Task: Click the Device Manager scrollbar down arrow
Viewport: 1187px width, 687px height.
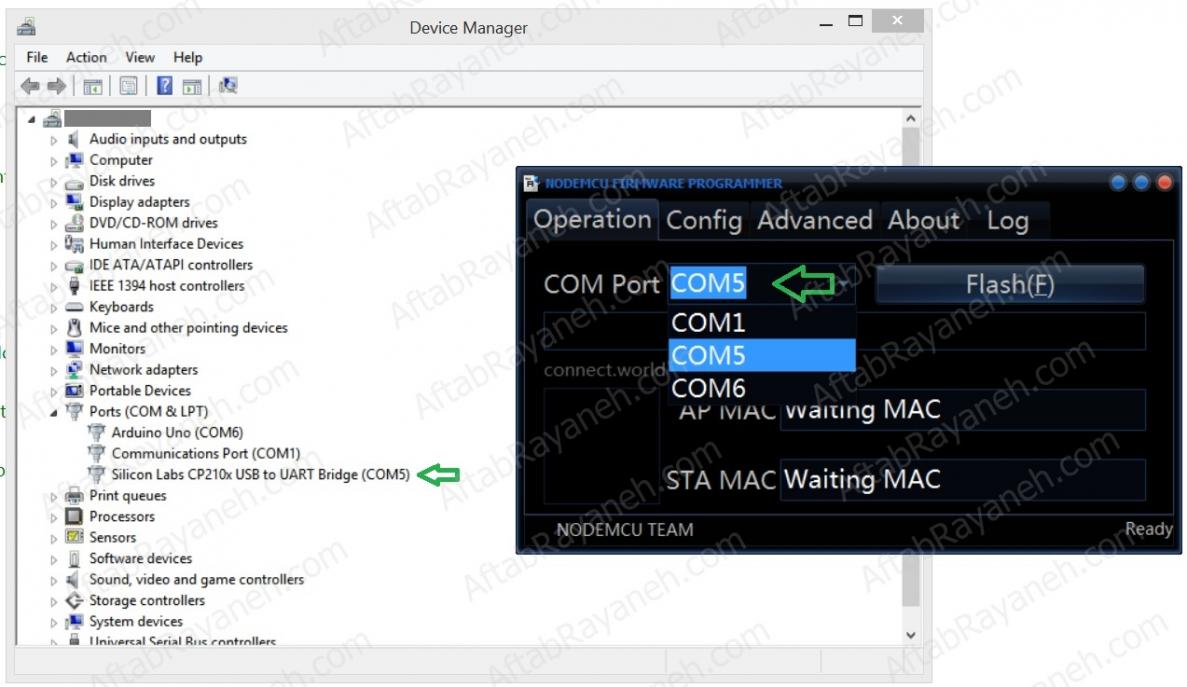Action: (x=910, y=635)
